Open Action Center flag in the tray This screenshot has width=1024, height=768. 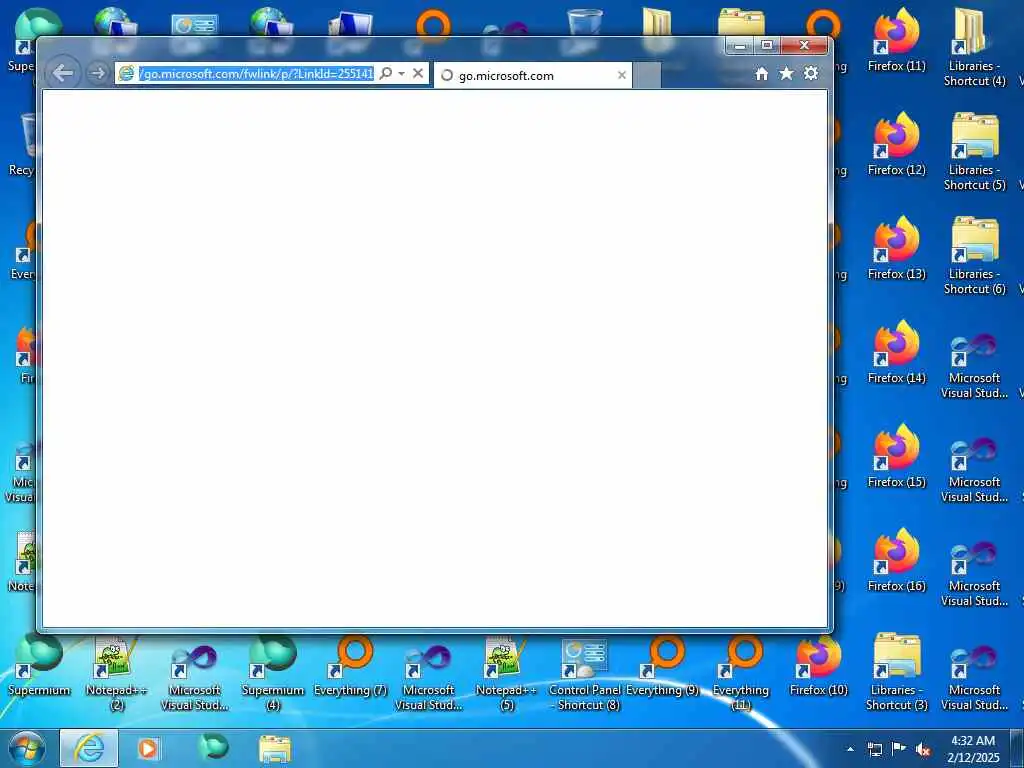click(899, 749)
